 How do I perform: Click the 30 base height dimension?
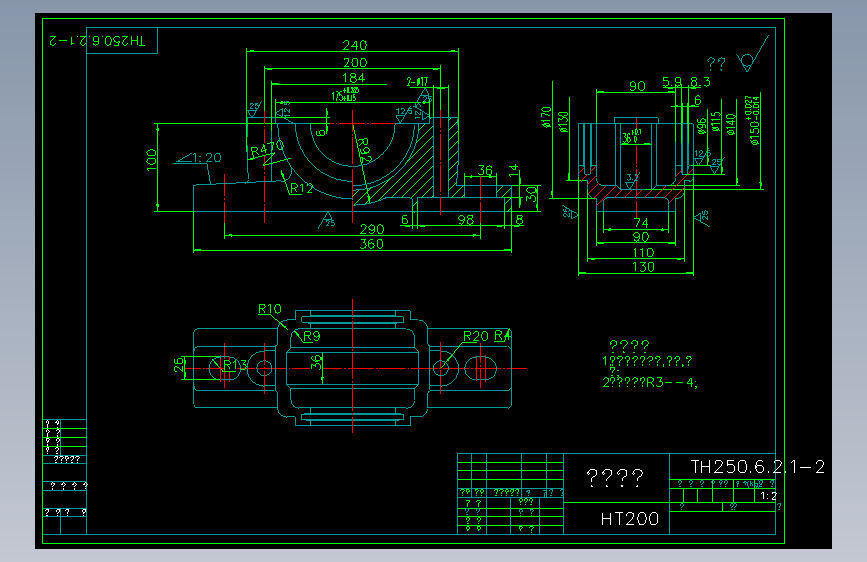point(531,194)
